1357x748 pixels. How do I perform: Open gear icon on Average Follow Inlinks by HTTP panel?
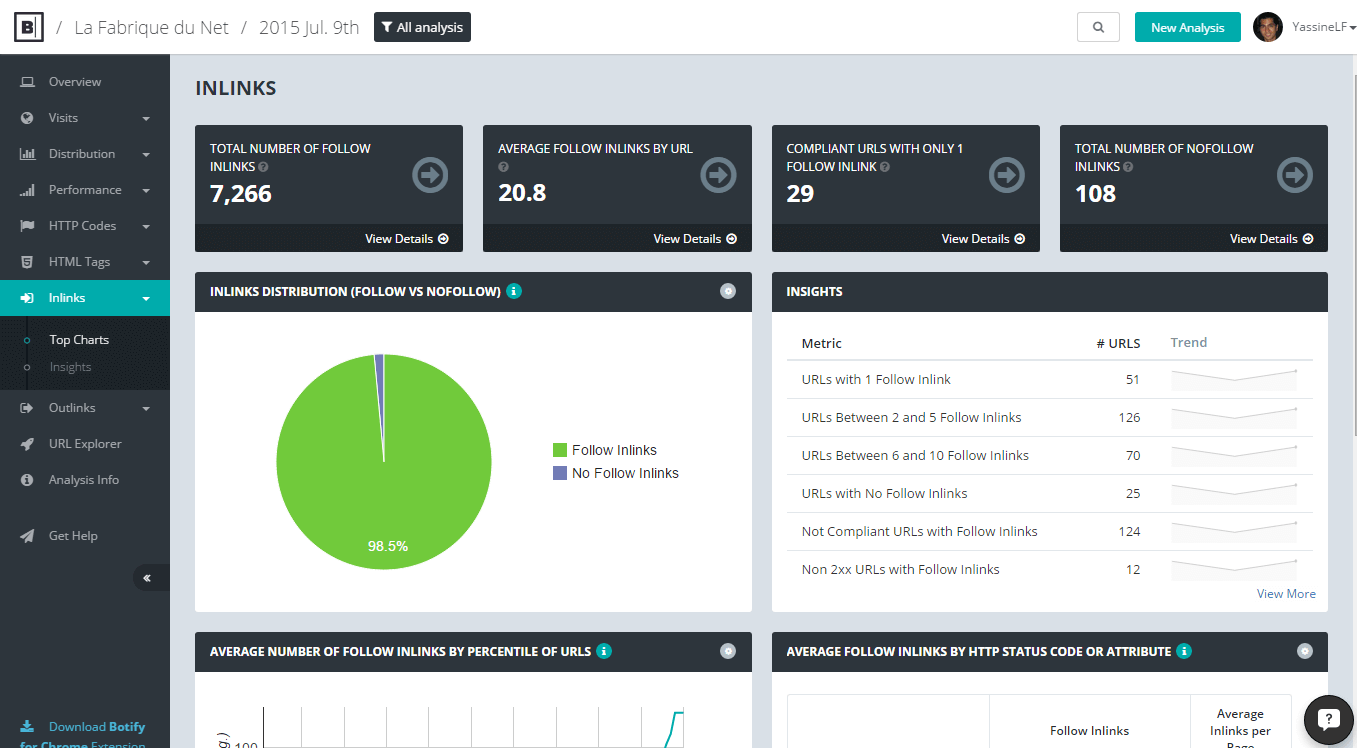[x=1304, y=651]
